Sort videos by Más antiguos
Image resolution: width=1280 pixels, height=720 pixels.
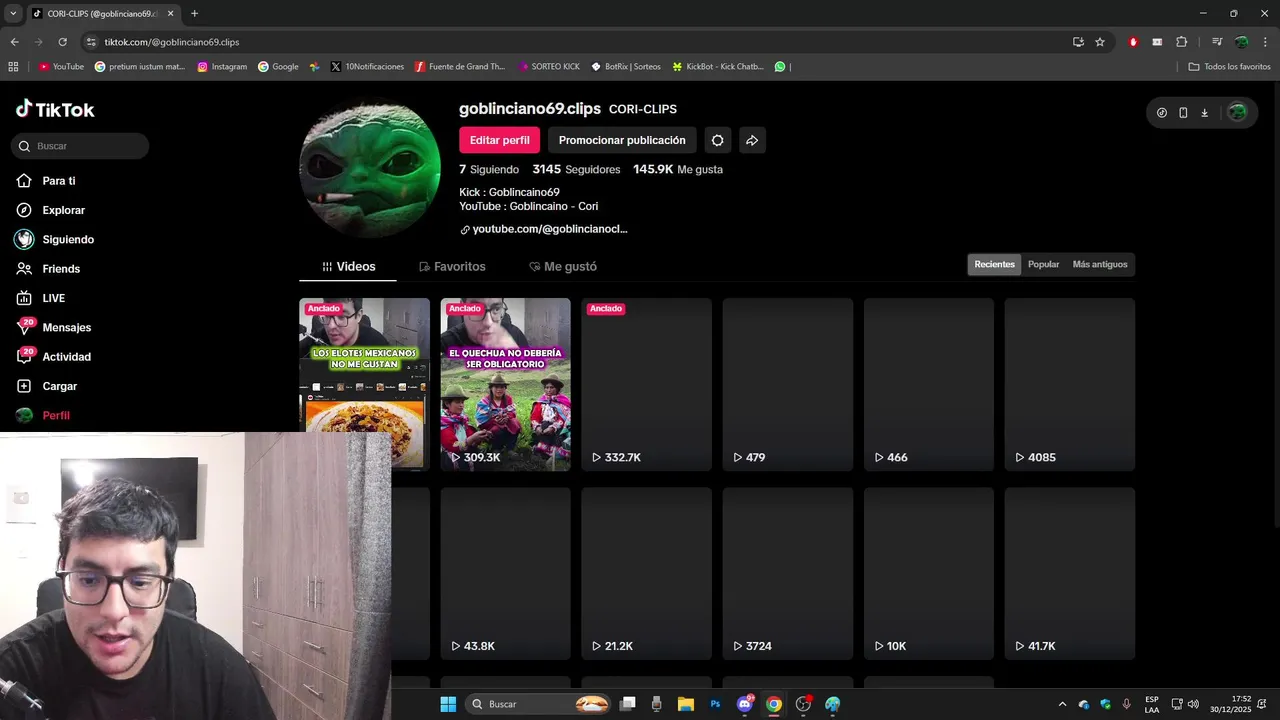click(x=1100, y=264)
